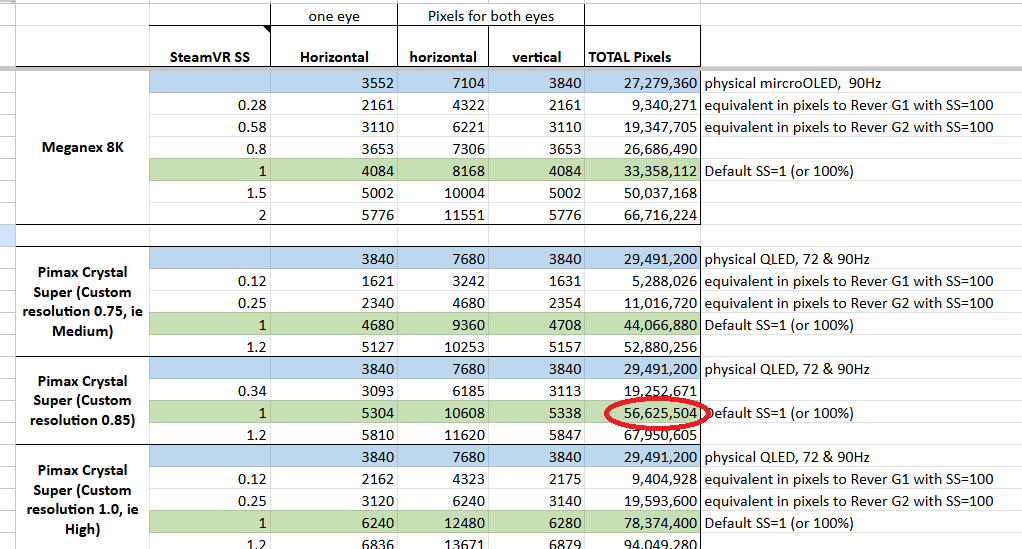1022x549 pixels.
Task: Click the "one eye" header cell
Action: 334,15
